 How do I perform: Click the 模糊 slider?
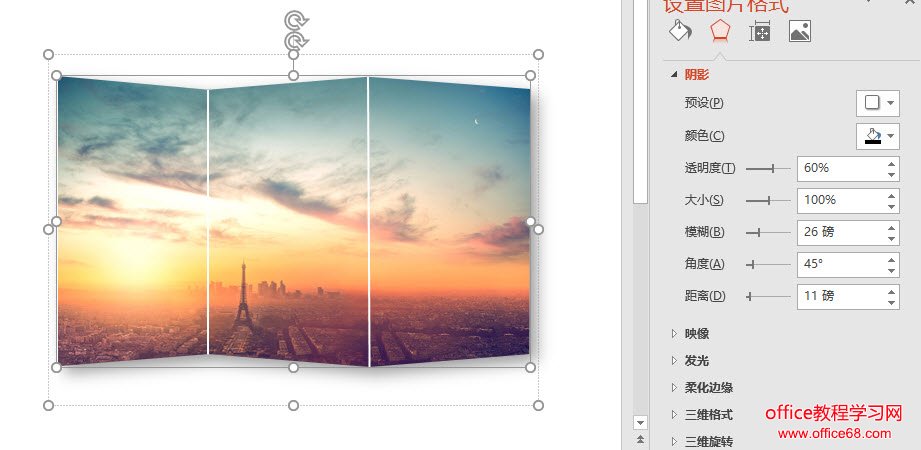768,233
